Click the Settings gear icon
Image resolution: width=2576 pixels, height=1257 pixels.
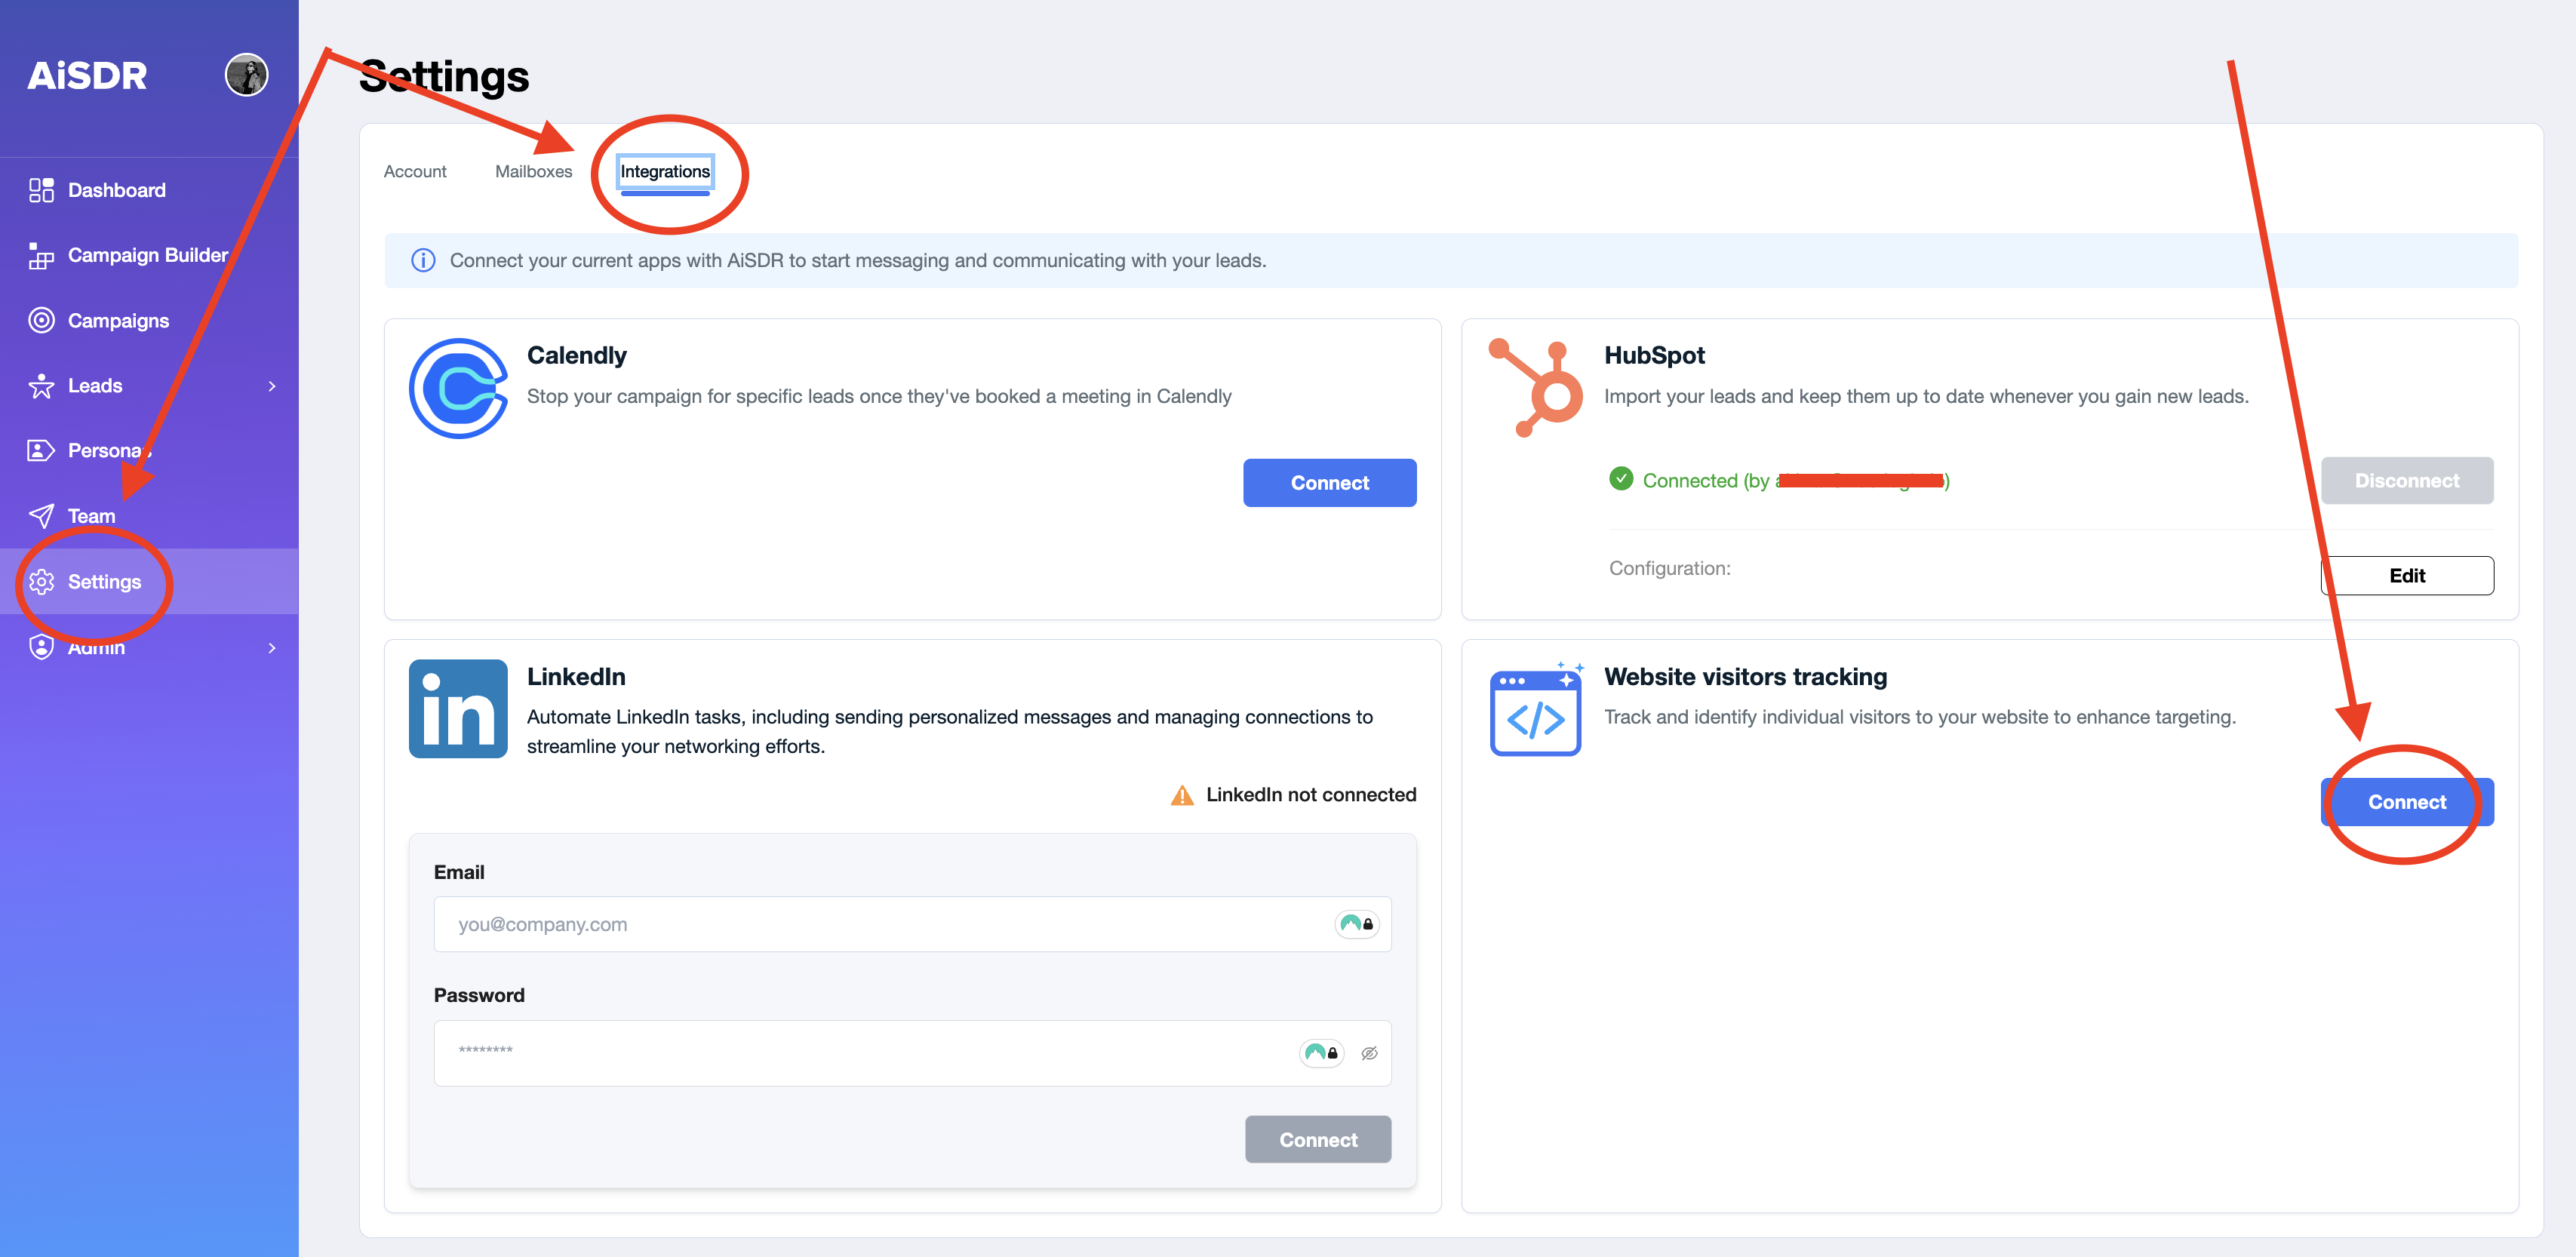click(41, 582)
